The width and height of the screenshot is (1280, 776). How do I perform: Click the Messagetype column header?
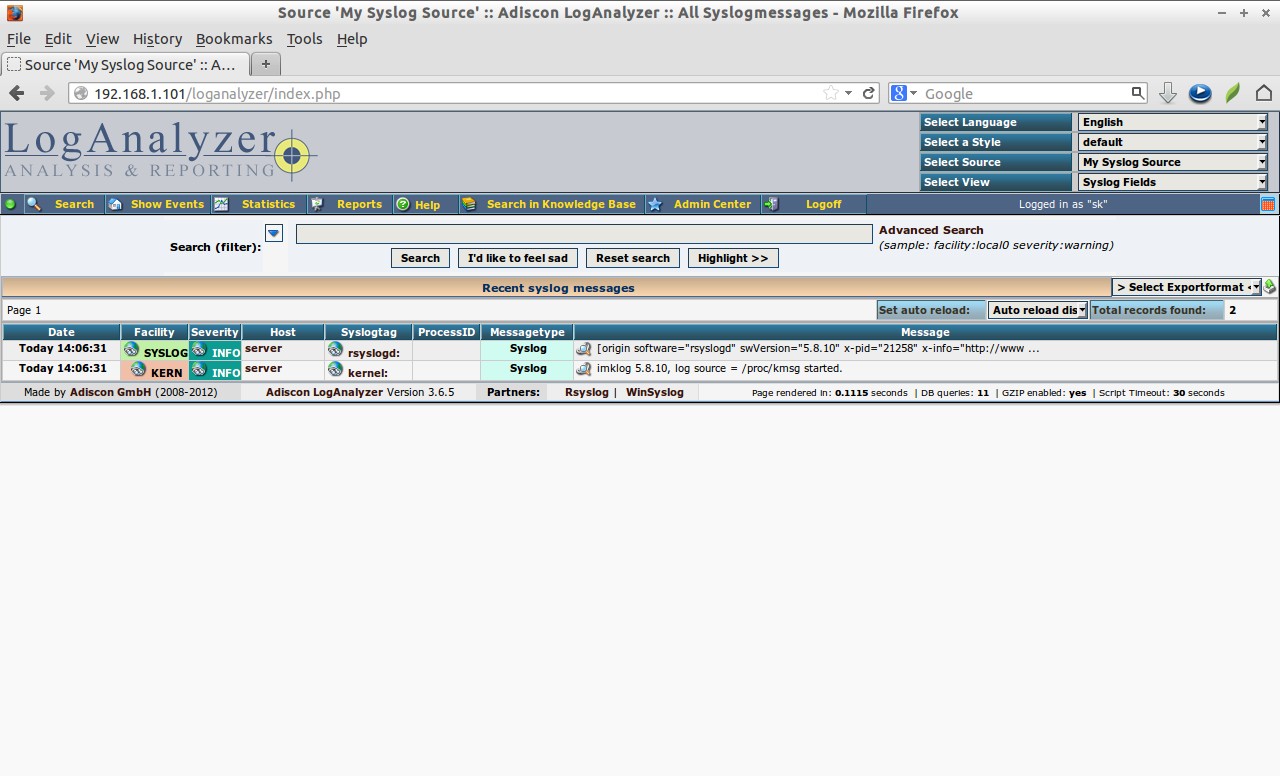click(527, 332)
